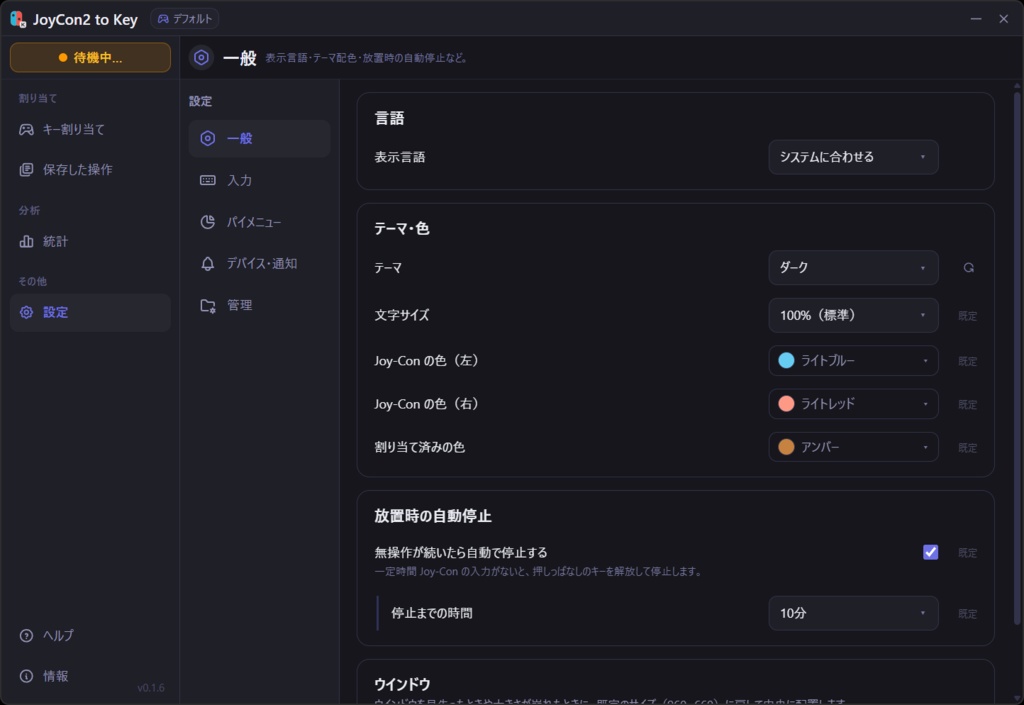Open the 表示言語 dropdown
1024x705 pixels.
click(x=853, y=157)
